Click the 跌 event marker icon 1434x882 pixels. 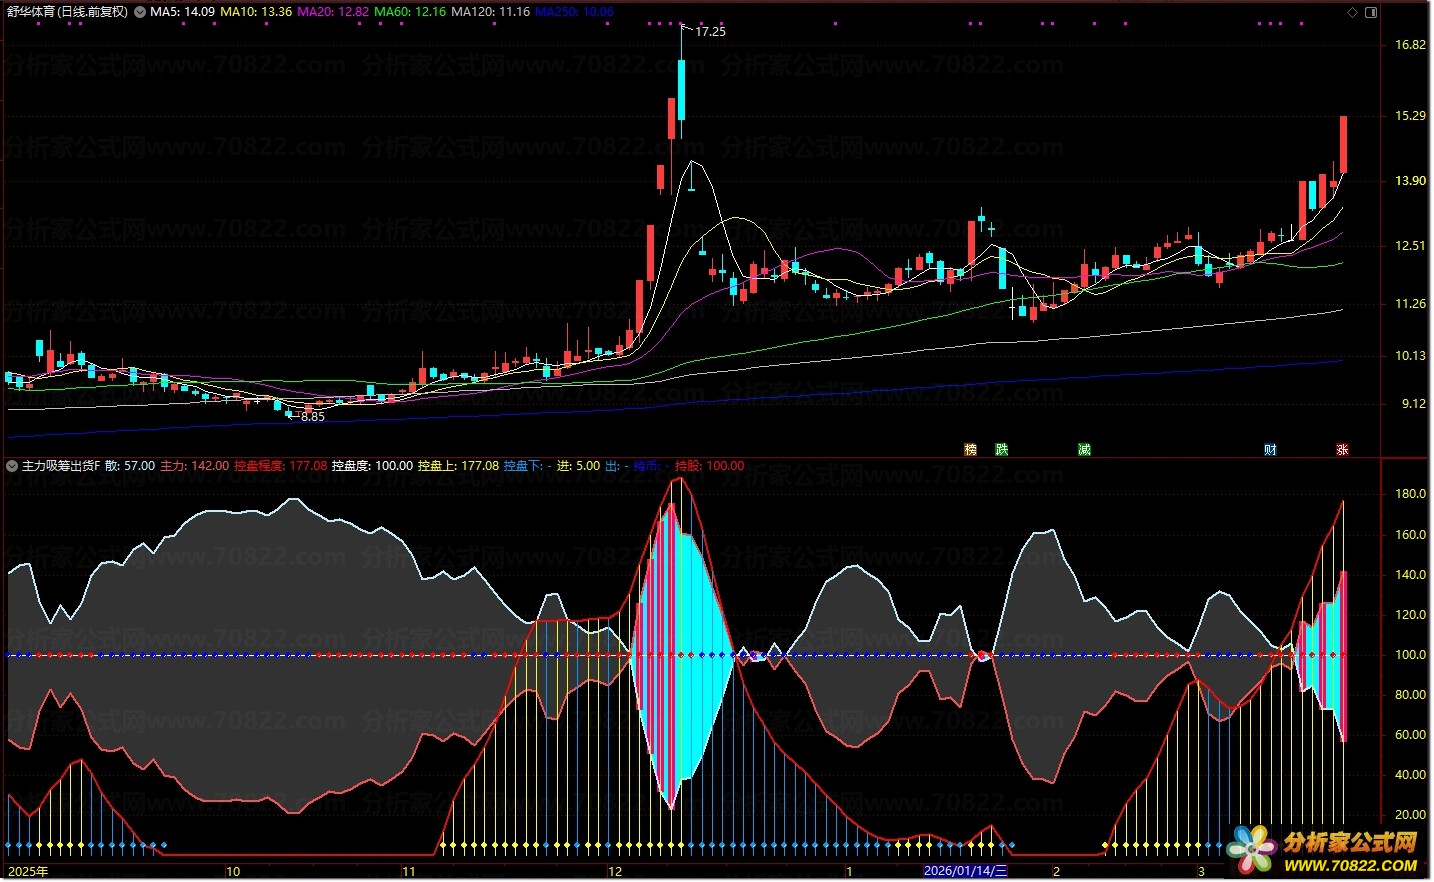click(x=1002, y=449)
